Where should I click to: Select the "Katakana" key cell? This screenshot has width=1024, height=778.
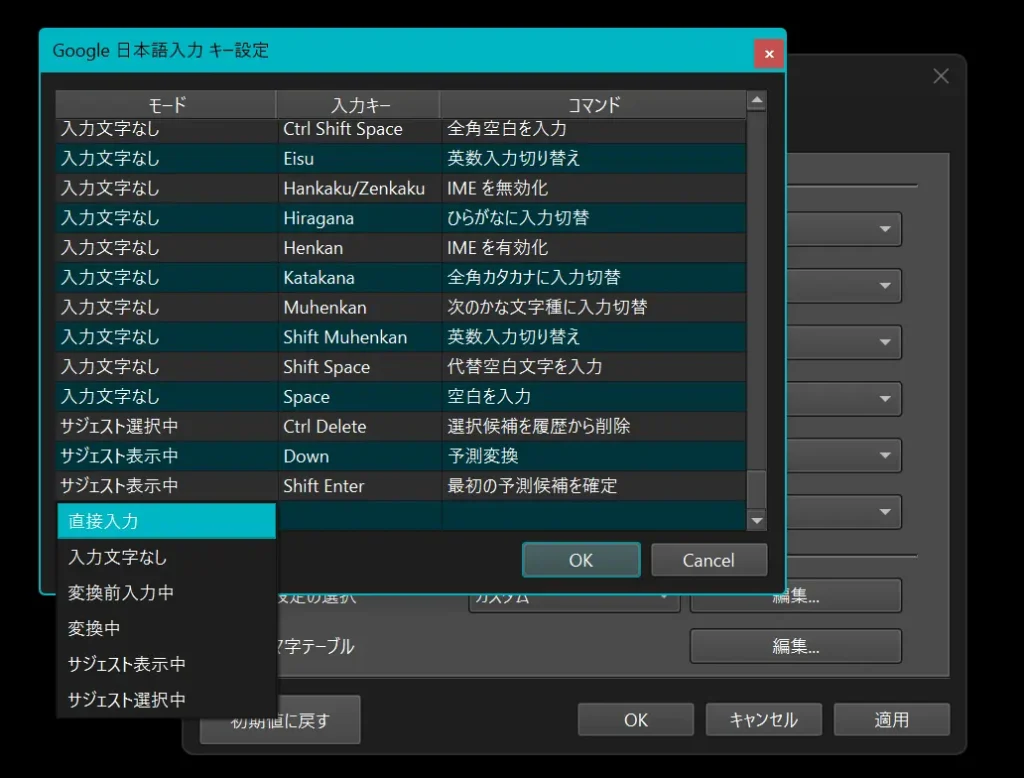[x=359, y=278]
